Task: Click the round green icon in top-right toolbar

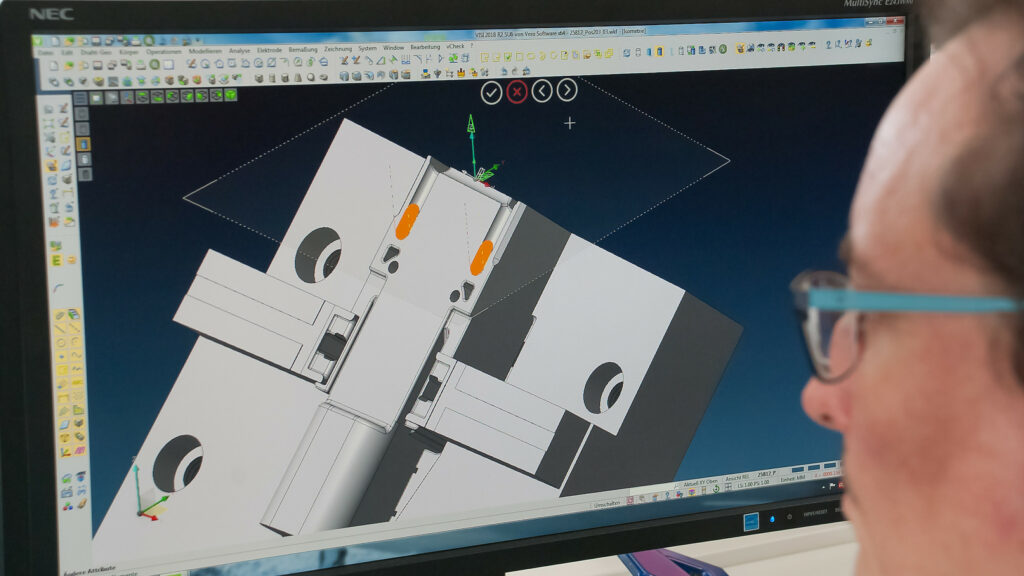Action: (x=723, y=49)
